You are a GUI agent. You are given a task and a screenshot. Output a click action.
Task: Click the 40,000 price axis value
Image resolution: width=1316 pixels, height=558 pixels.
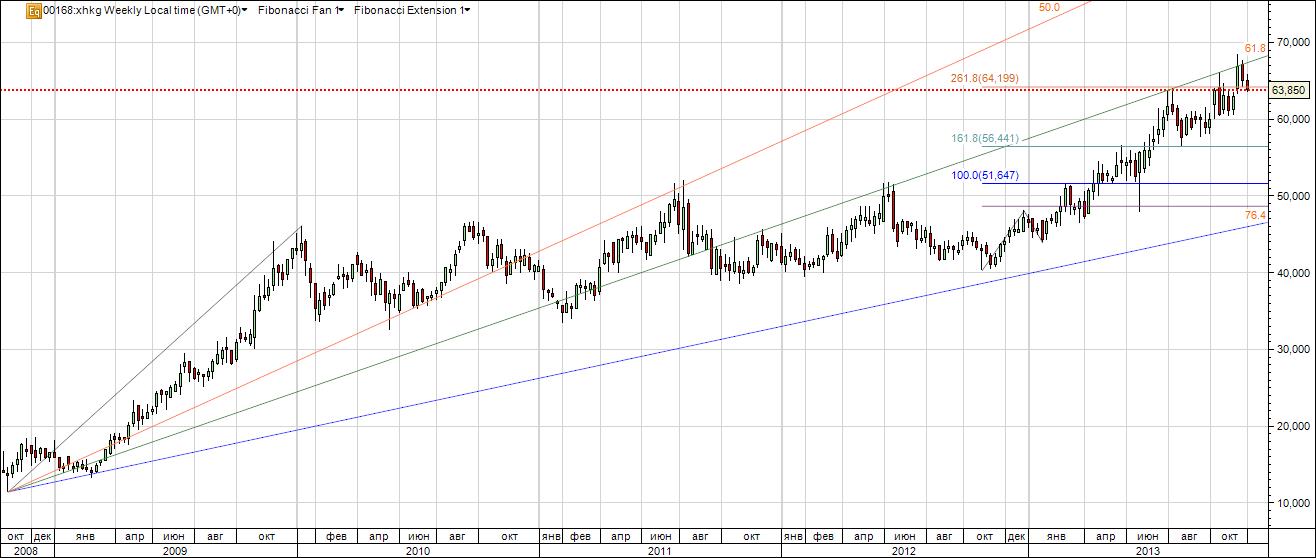[x=1295, y=273]
